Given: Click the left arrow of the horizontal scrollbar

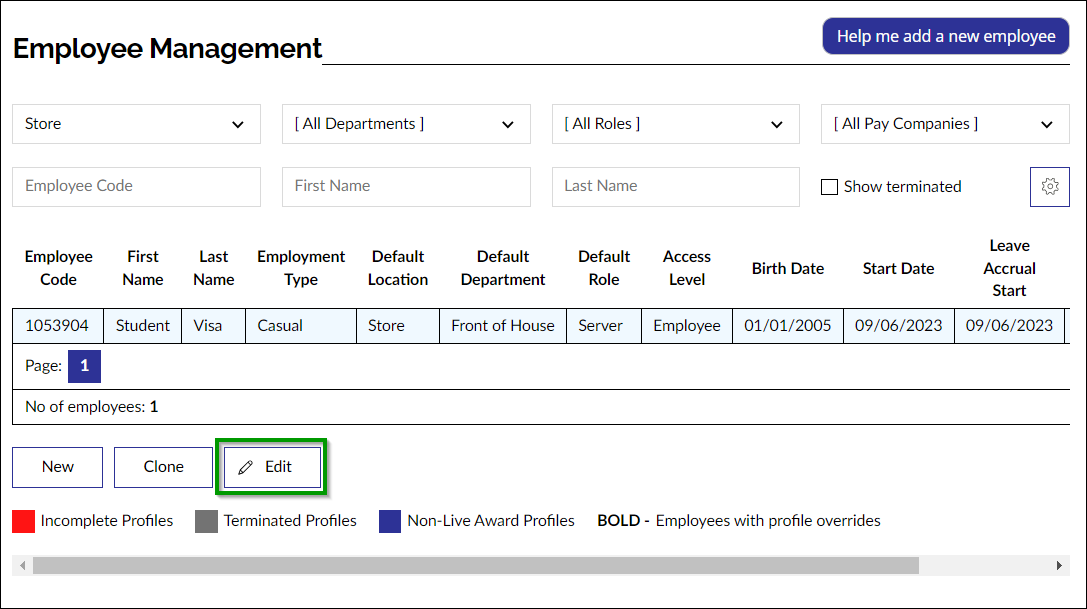Looking at the screenshot, I should point(21,565).
